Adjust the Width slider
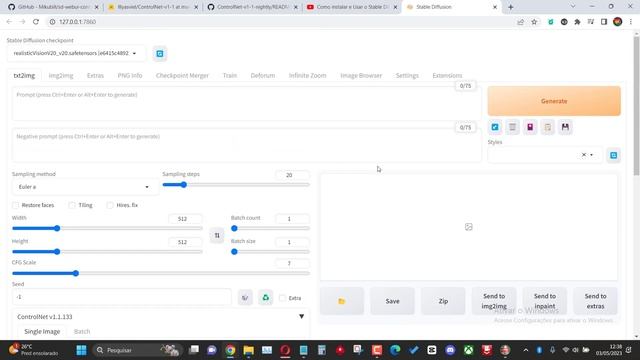This screenshot has width=640, height=360. [x=107, y=229]
